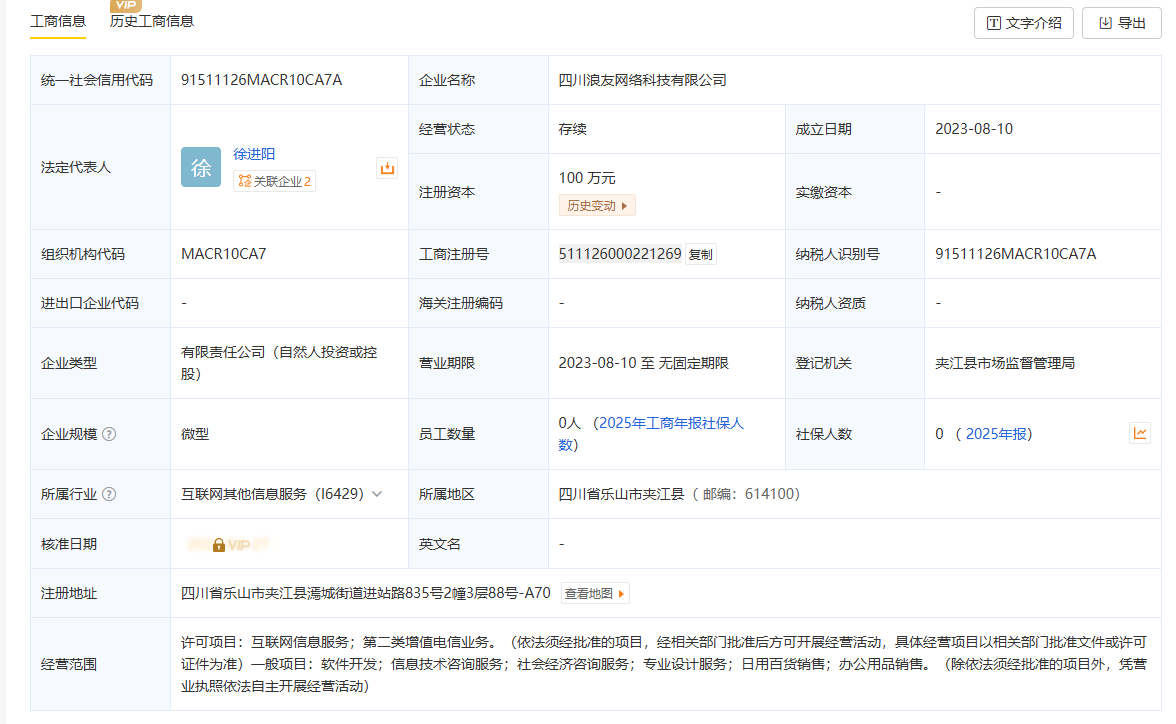Click help icon beside 企业规模
Image resolution: width=1176 pixels, height=724 pixels.
110,434
